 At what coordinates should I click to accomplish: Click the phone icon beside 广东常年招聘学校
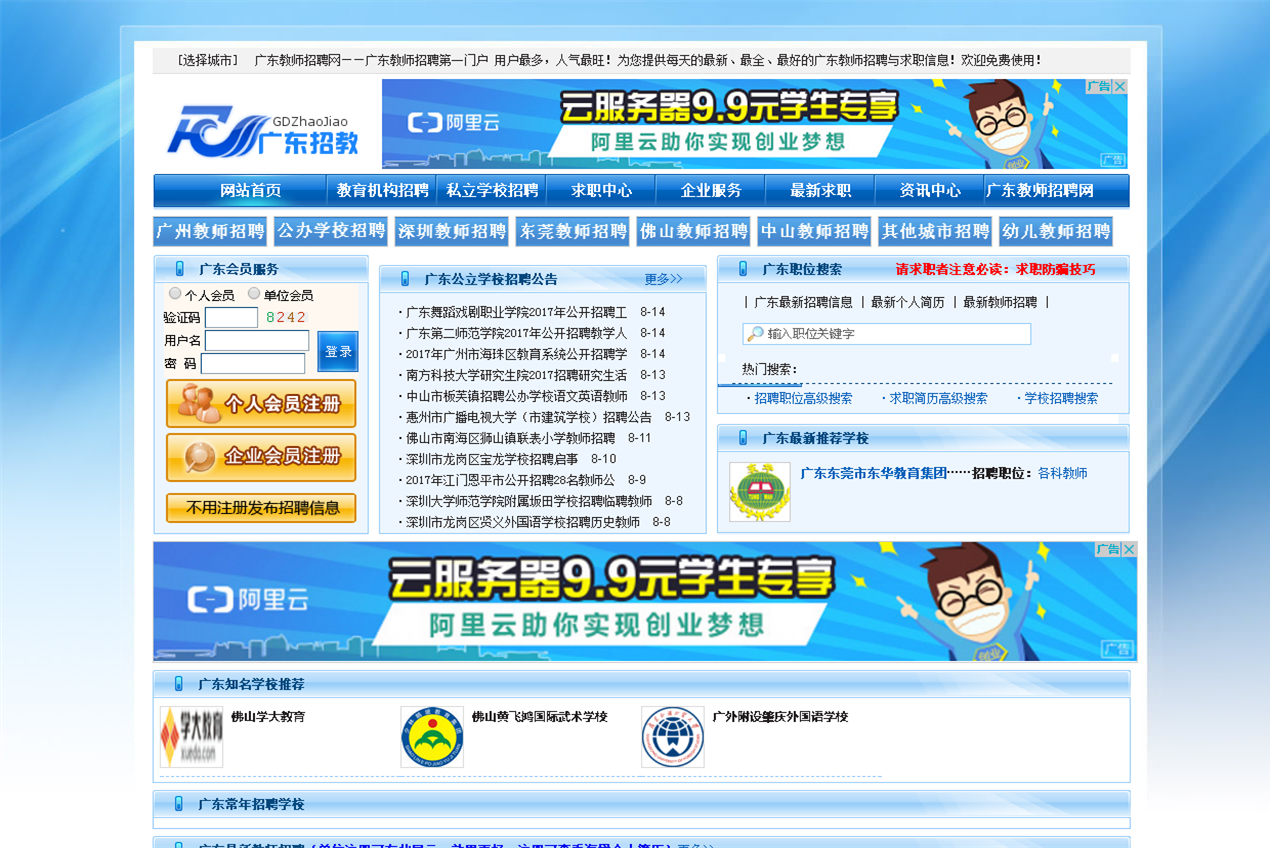pos(179,804)
